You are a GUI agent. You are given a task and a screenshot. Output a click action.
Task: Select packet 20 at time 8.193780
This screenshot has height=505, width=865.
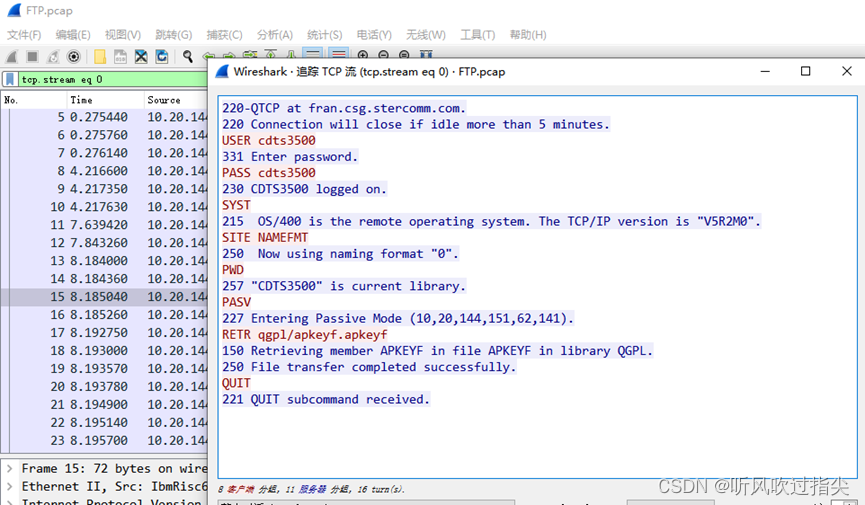[104, 387]
